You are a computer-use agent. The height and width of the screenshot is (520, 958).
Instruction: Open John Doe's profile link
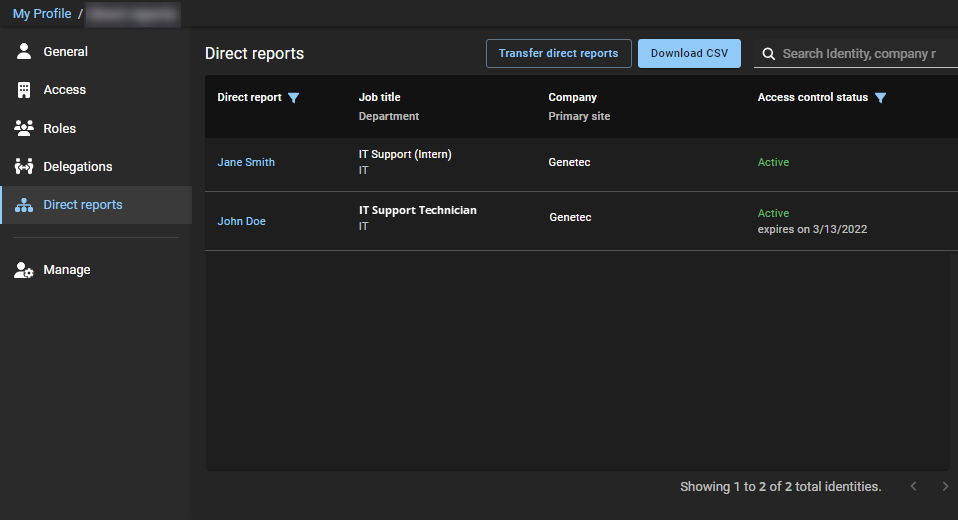point(241,221)
